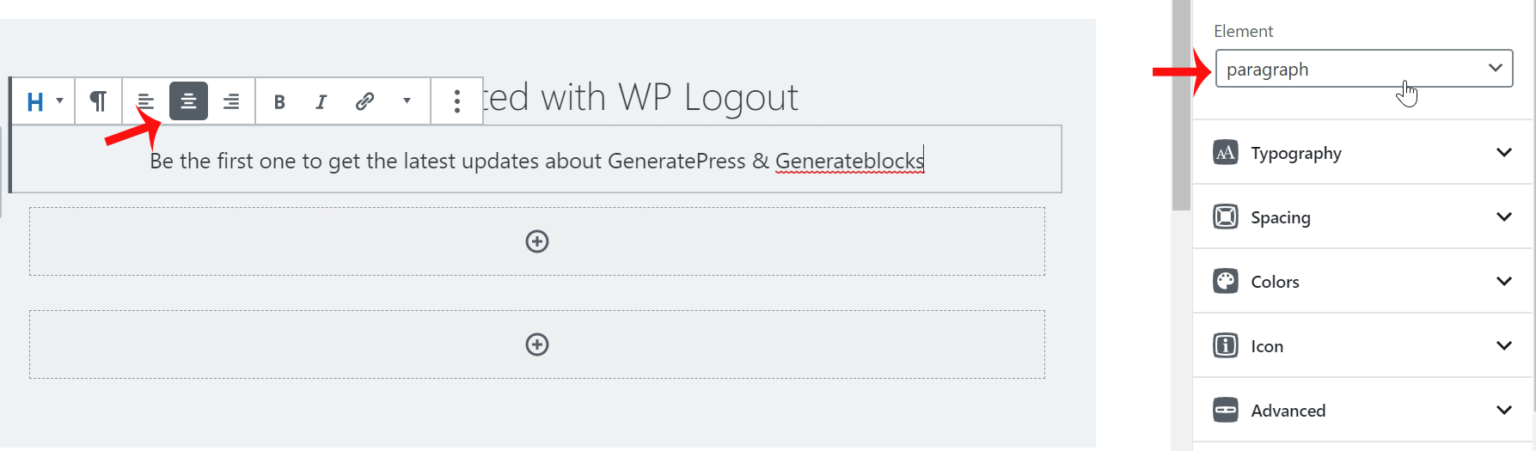Click the sidebar vertical scrollbar

(1181, 120)
